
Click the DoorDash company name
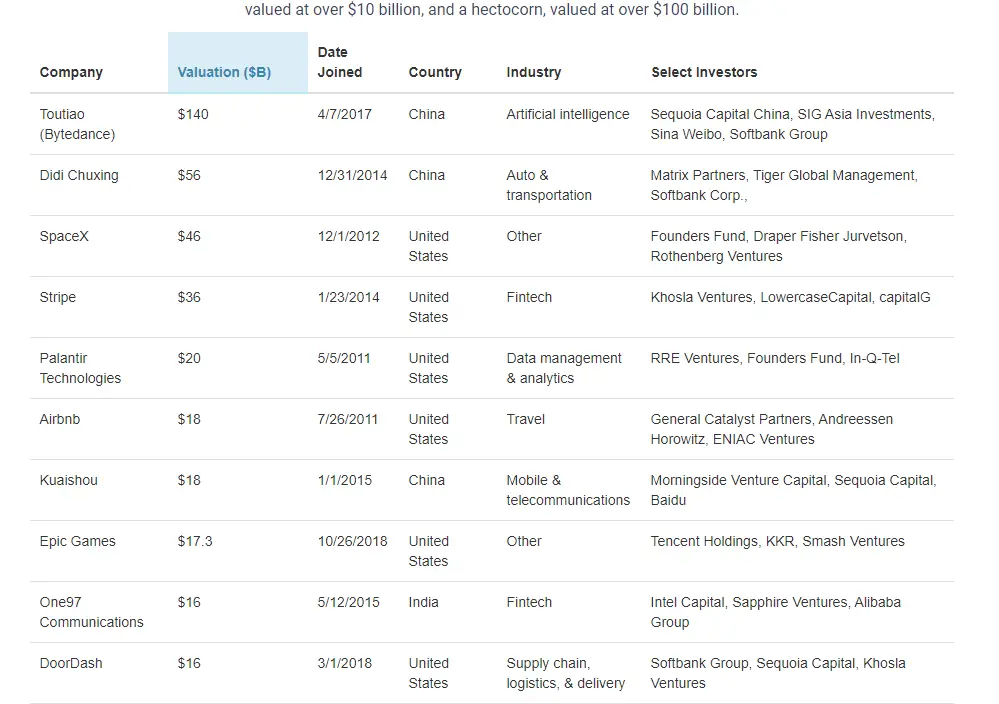point(71,663)
